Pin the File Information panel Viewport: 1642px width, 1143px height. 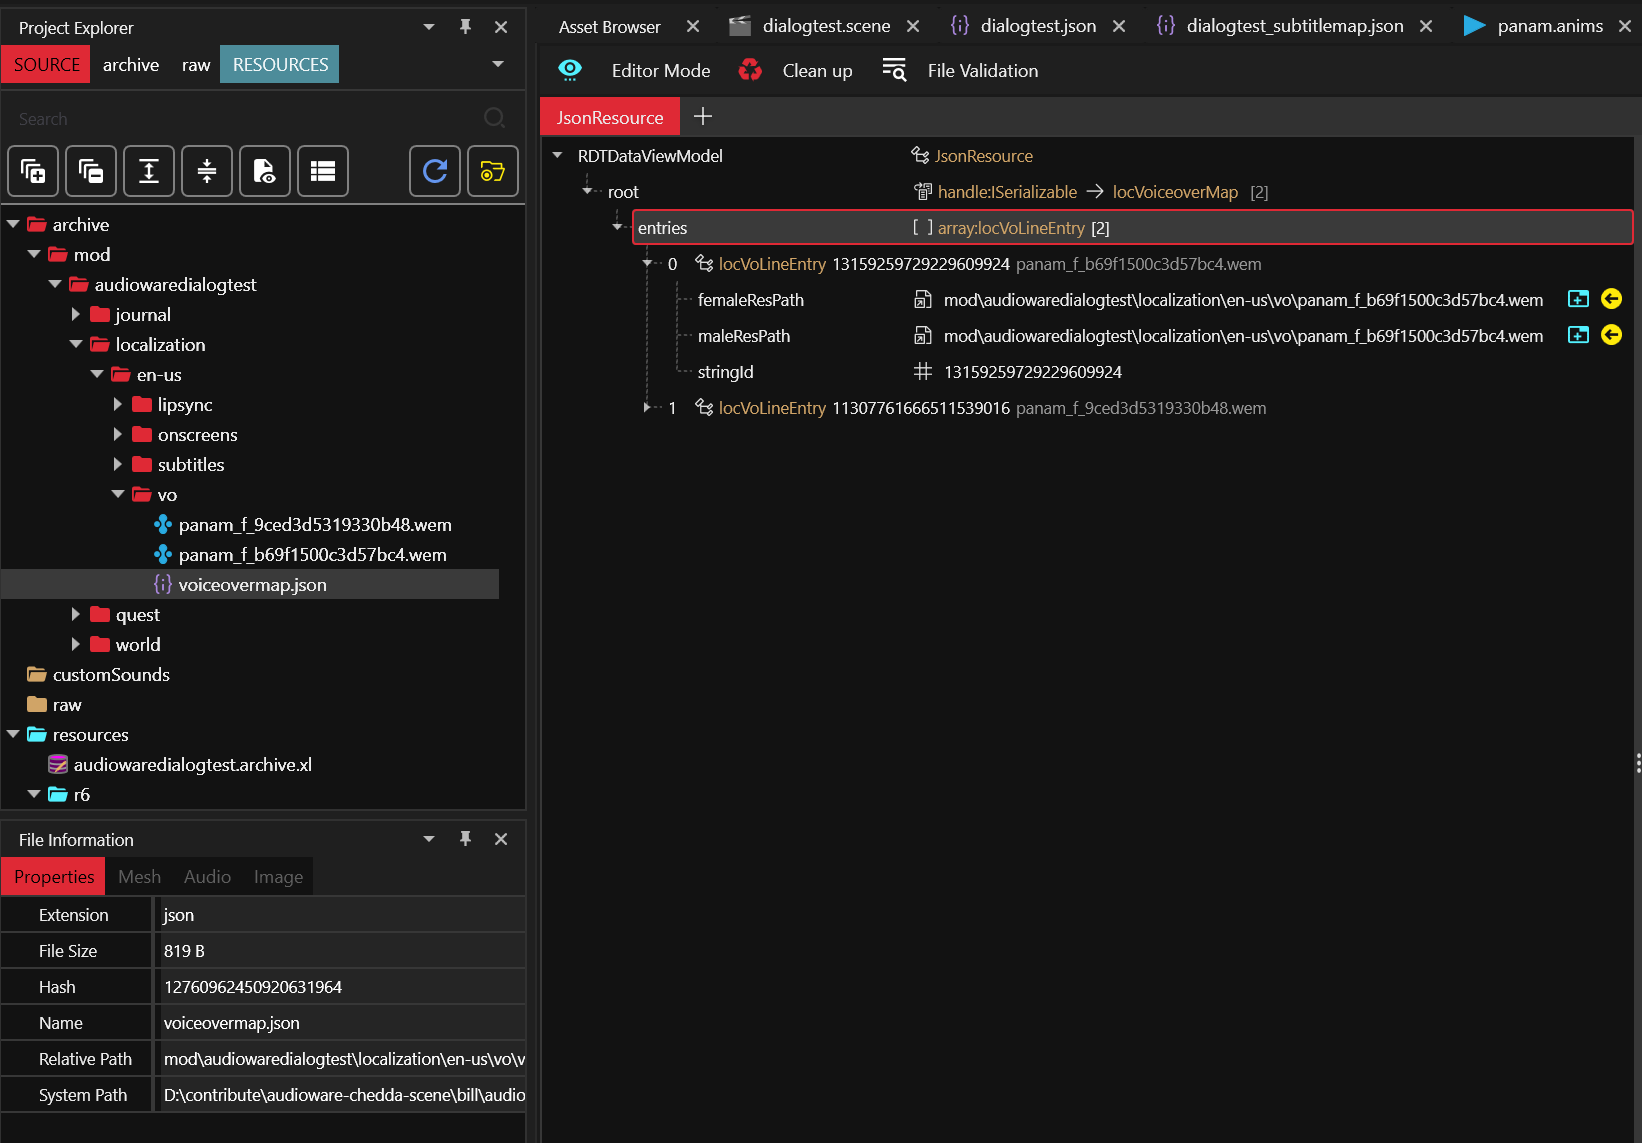[x=465, y=839]
